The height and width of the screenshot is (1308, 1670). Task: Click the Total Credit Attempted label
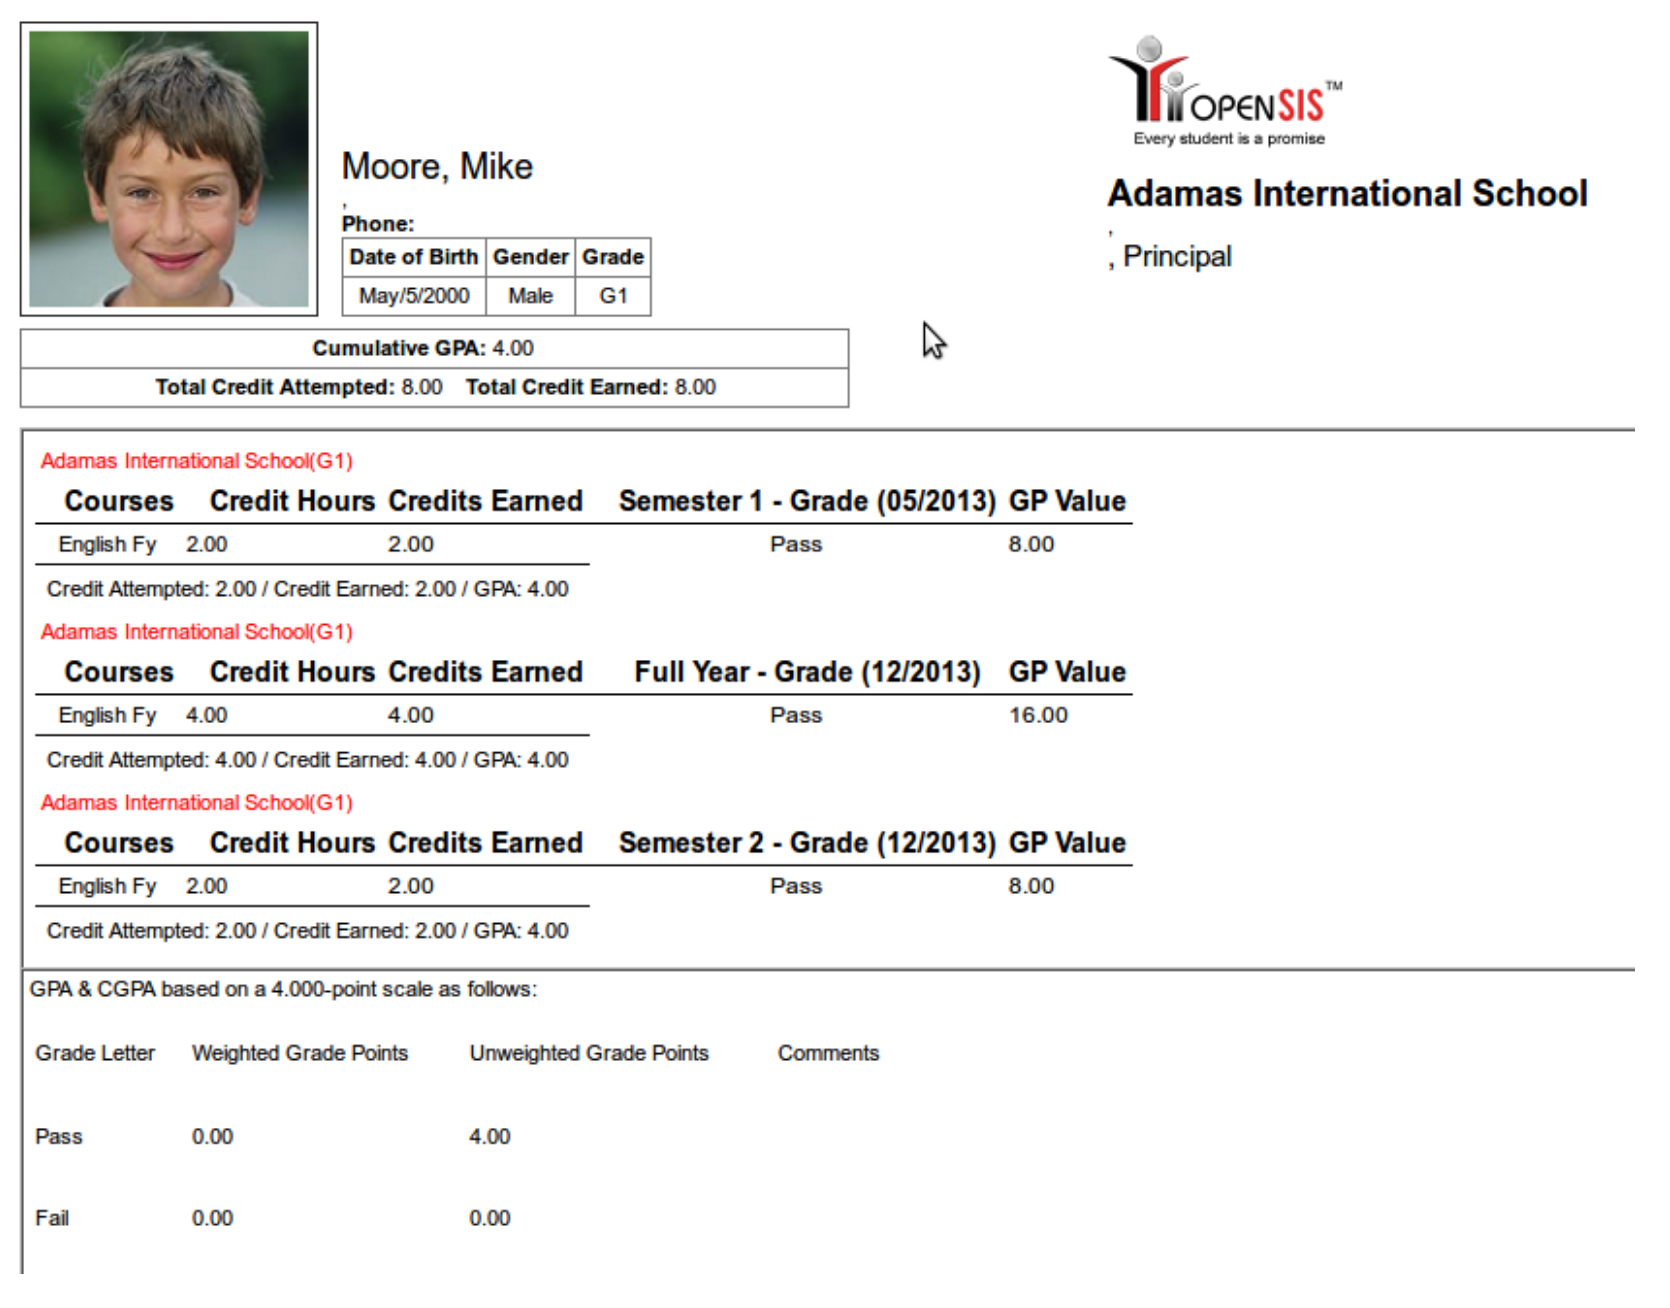pos(274,387)
